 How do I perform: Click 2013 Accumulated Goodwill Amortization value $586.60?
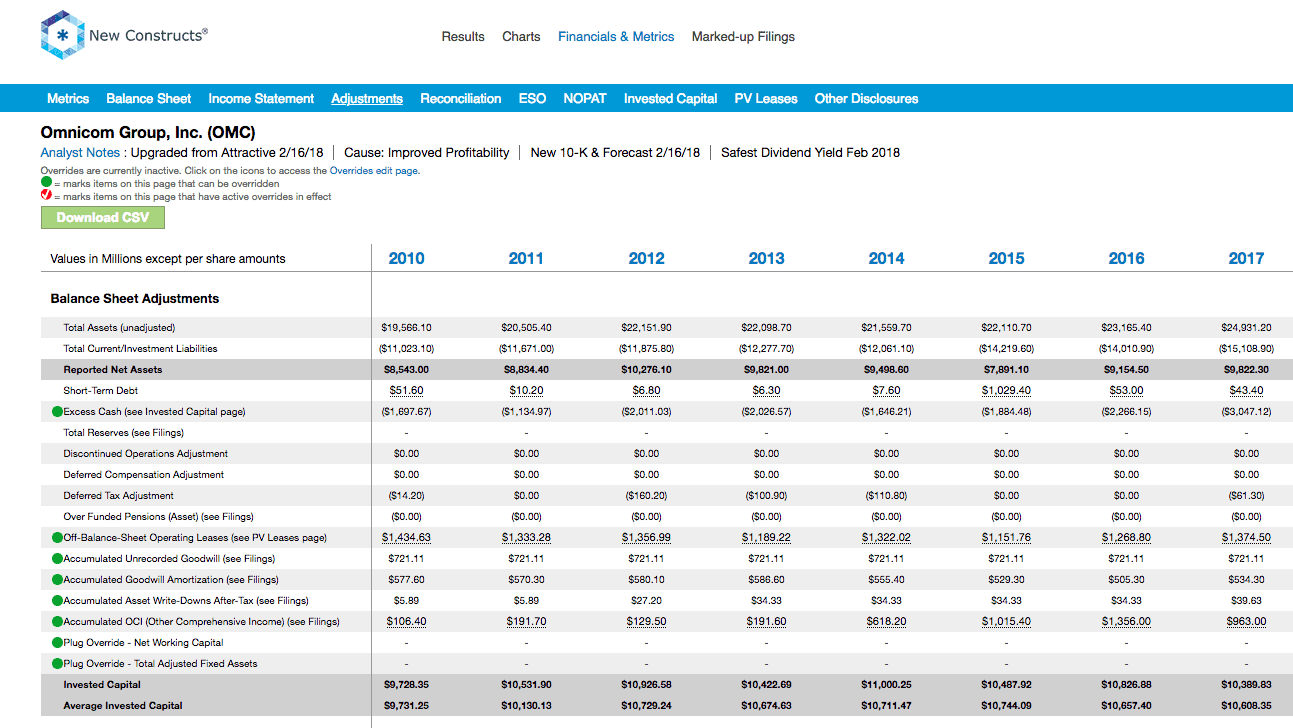click(x=766, y=580)
